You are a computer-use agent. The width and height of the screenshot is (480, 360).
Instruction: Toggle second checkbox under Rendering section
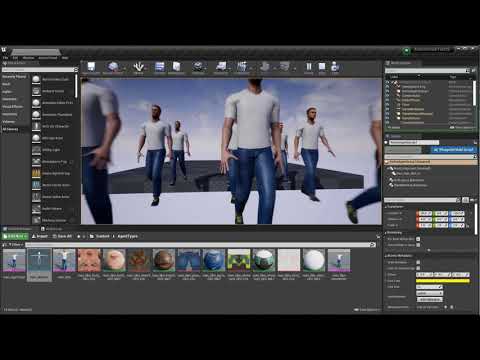(418, 245)
